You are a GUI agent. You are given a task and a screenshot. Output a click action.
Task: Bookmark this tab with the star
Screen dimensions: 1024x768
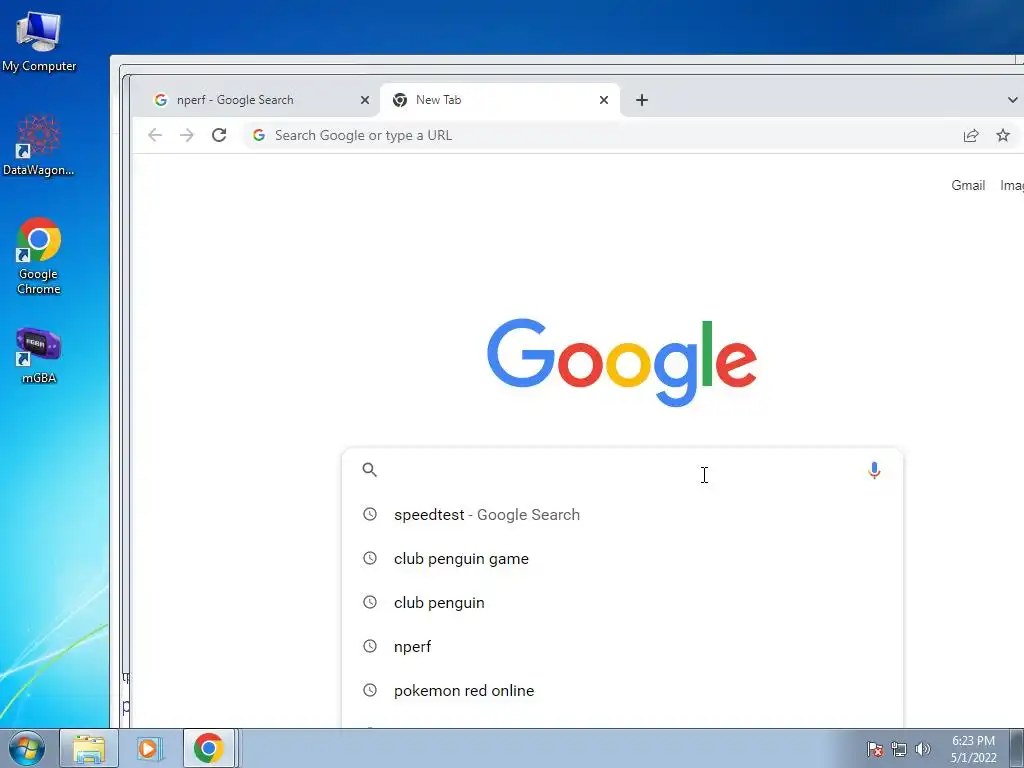pyautogui.click(x=1003, y=135)
